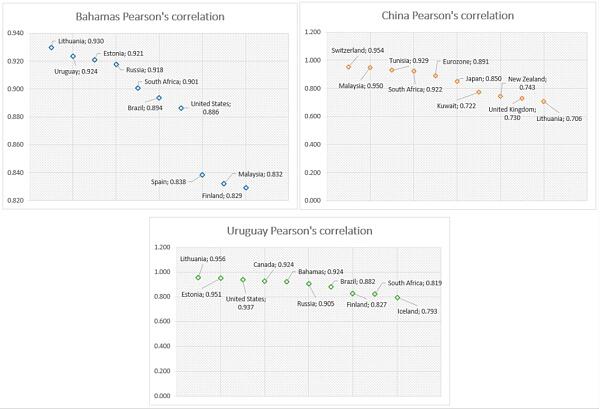Select the Finland 0.829 data label
600x409 pixels.
(x=222, y=196)
